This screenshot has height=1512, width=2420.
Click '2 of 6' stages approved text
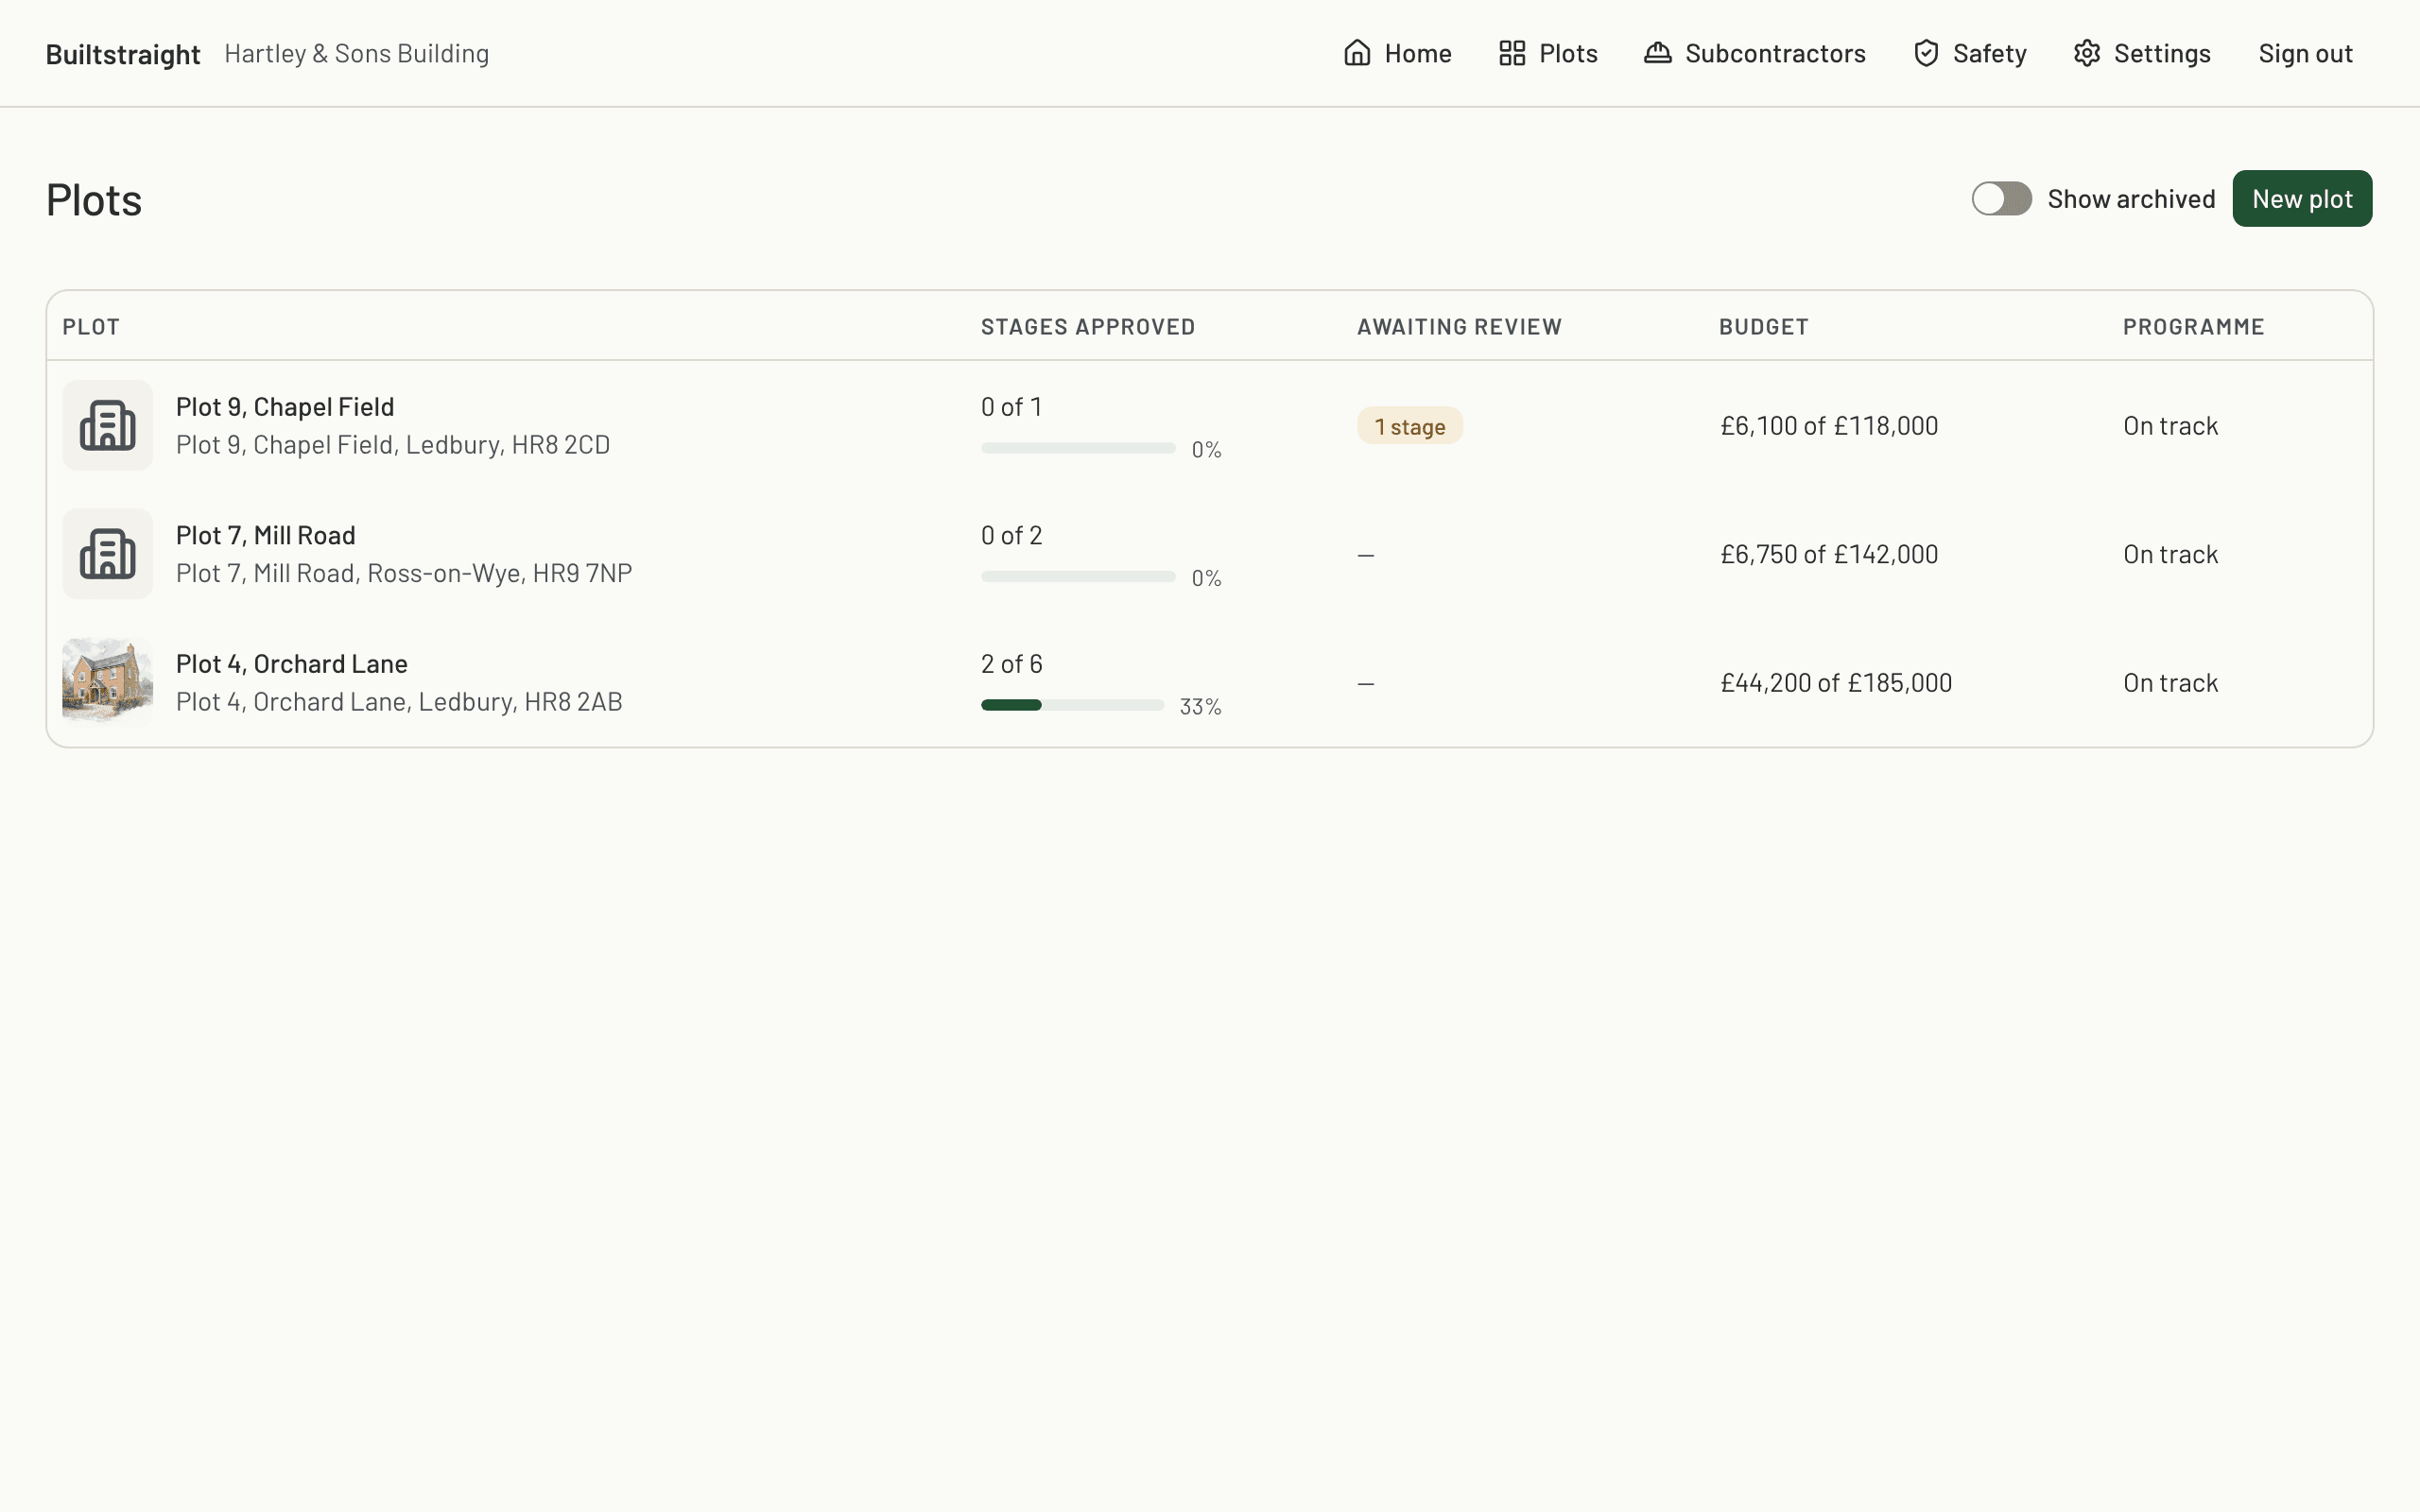1012,663
